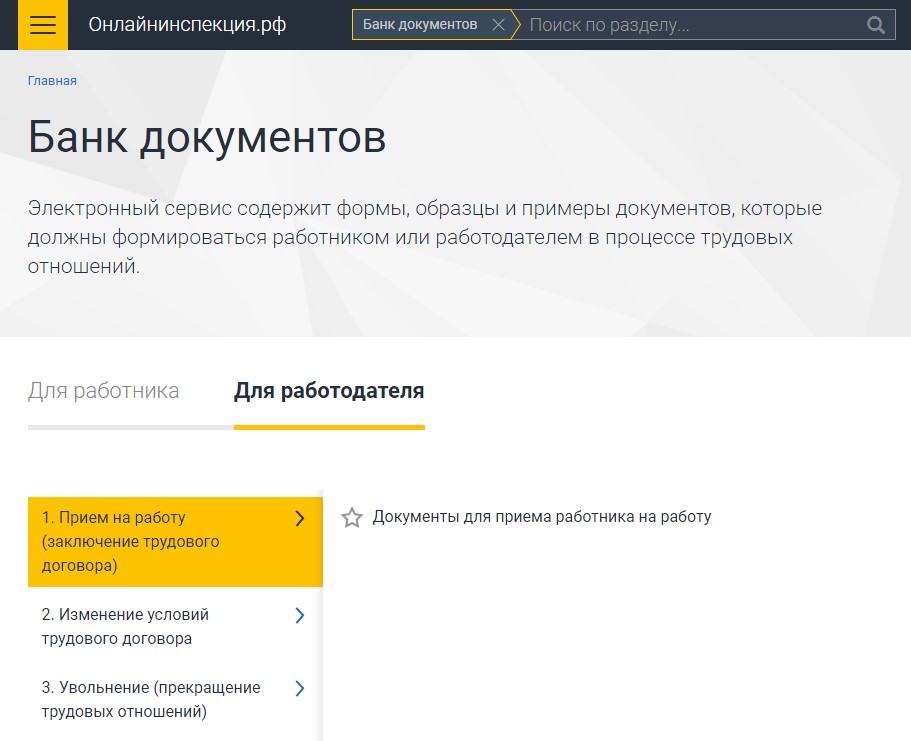The height and width of the screenshot is (741, 911).
Task: Click the Банк документов page heading
Action: pyautogui.click(x=207, y=138)
